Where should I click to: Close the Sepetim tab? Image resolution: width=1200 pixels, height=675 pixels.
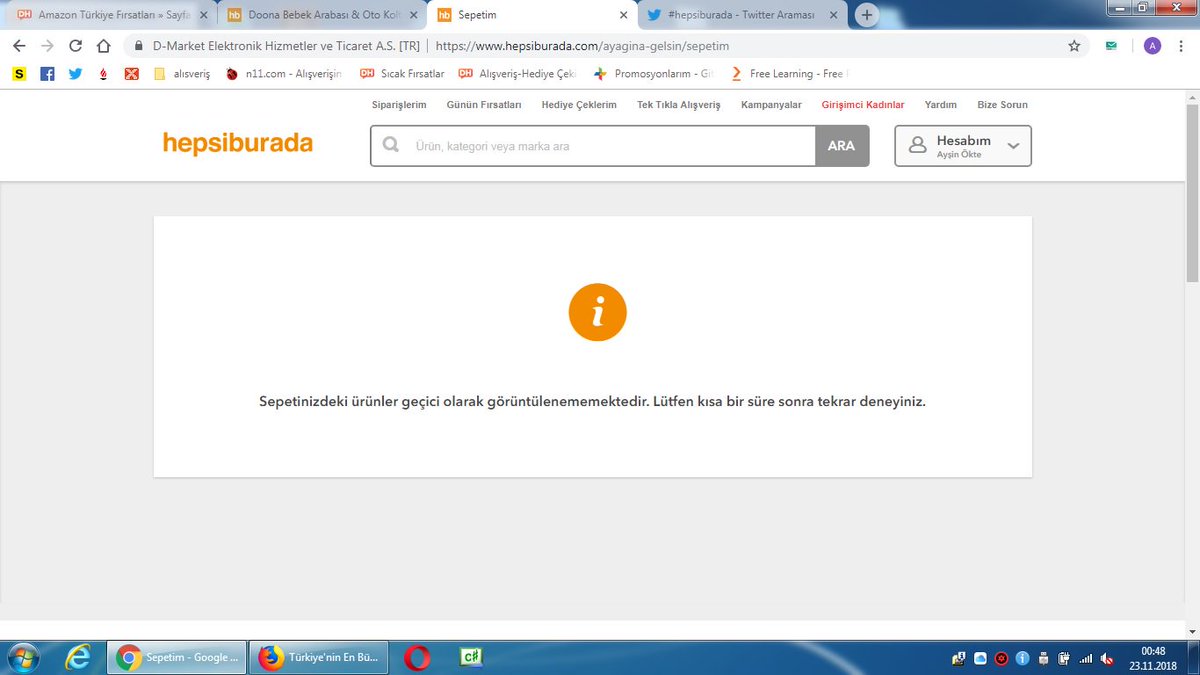(x=623, y=15)
